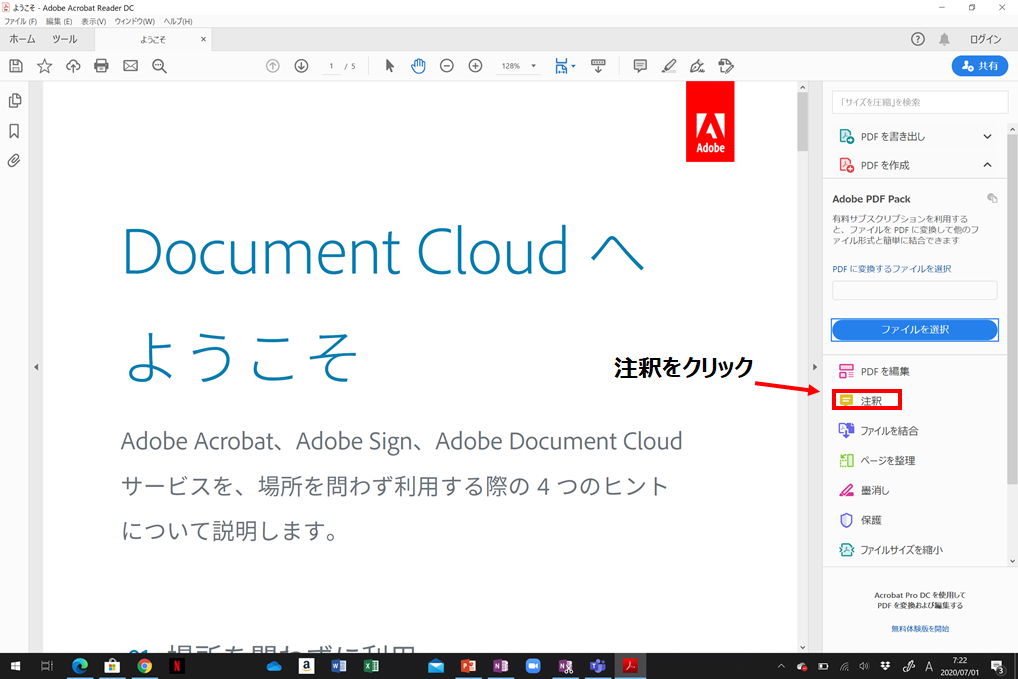Click the scroll mode toolbar icon
The height and width of the screenshot is (679, 1018).
598,66
